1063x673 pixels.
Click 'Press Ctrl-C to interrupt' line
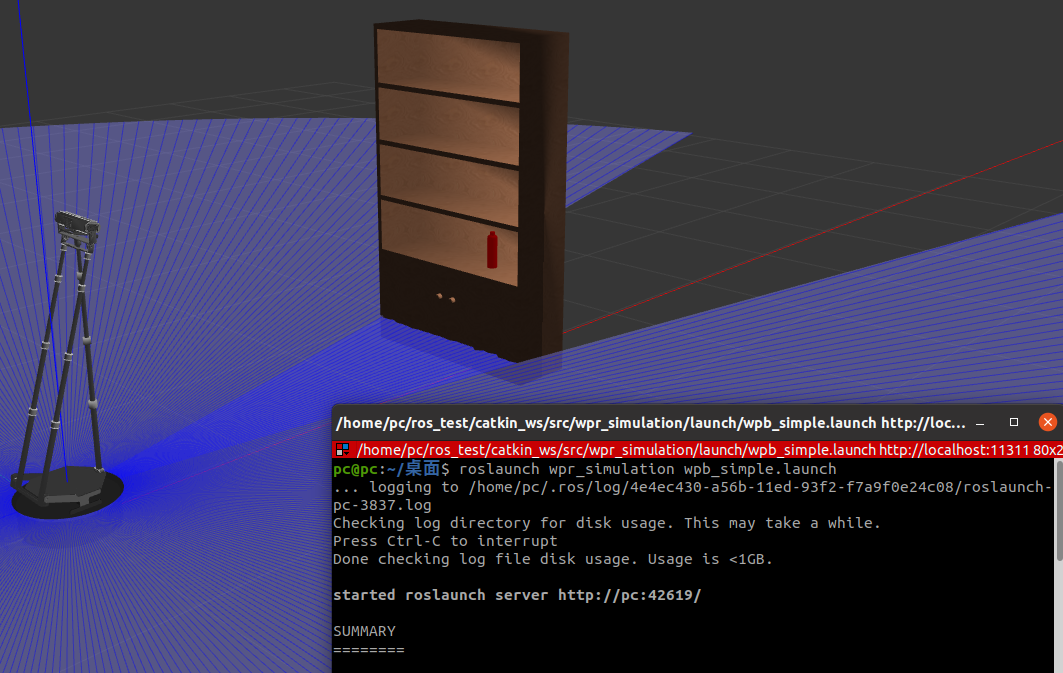pos(445,541)
